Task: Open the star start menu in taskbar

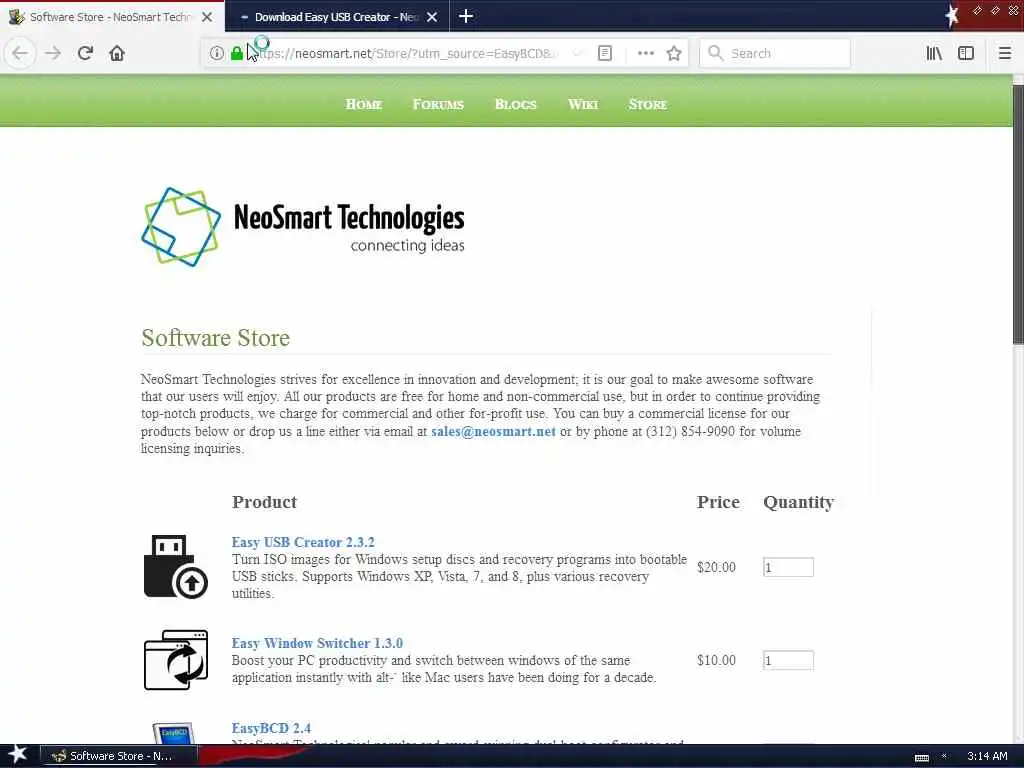Action: pyautogui.click(x=18, y=755)
